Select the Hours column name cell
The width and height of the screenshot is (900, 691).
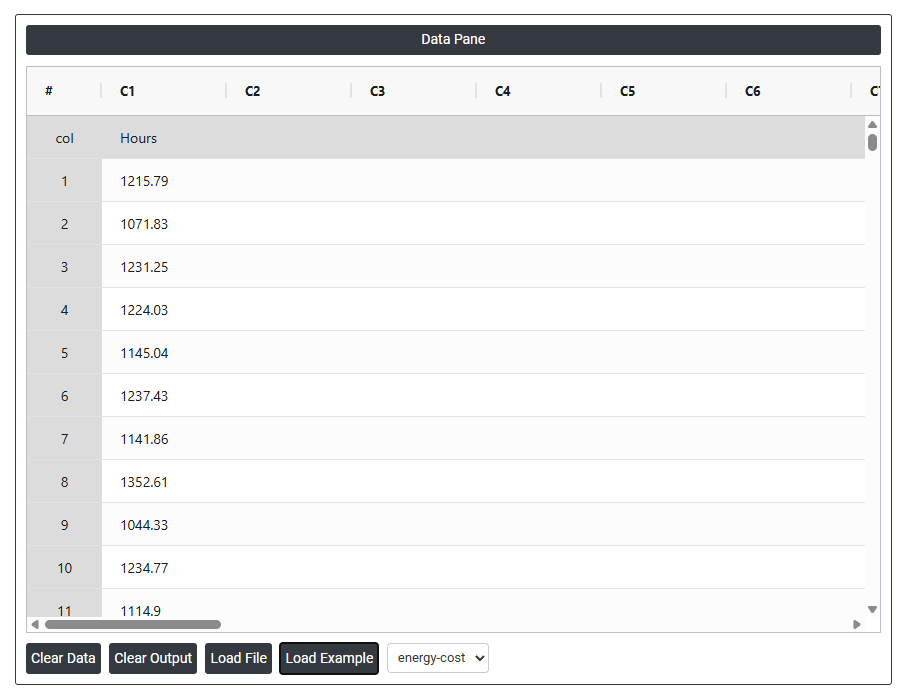pyautogui.click(x=139, y=138)
